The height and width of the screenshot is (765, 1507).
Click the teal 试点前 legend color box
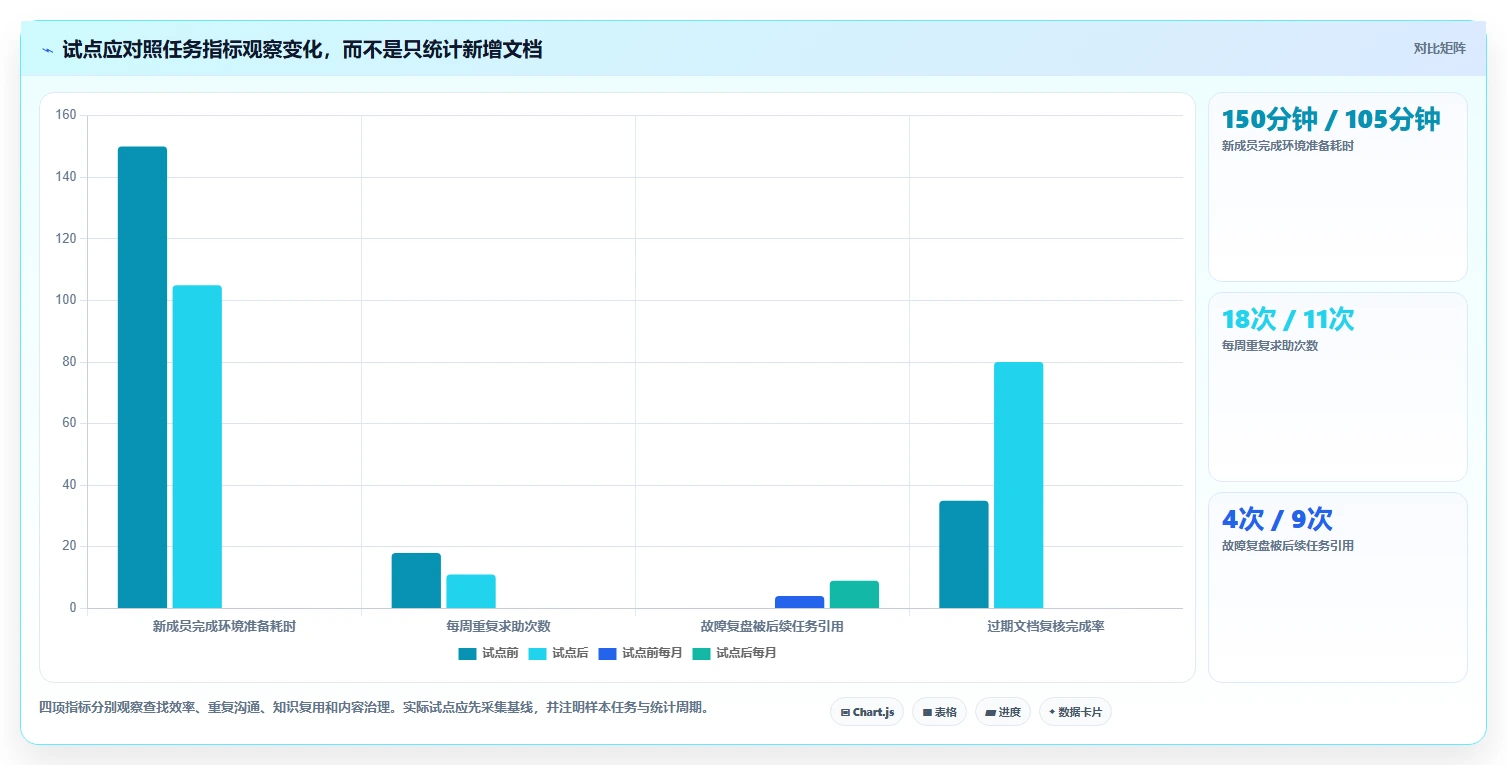(467, 654)
